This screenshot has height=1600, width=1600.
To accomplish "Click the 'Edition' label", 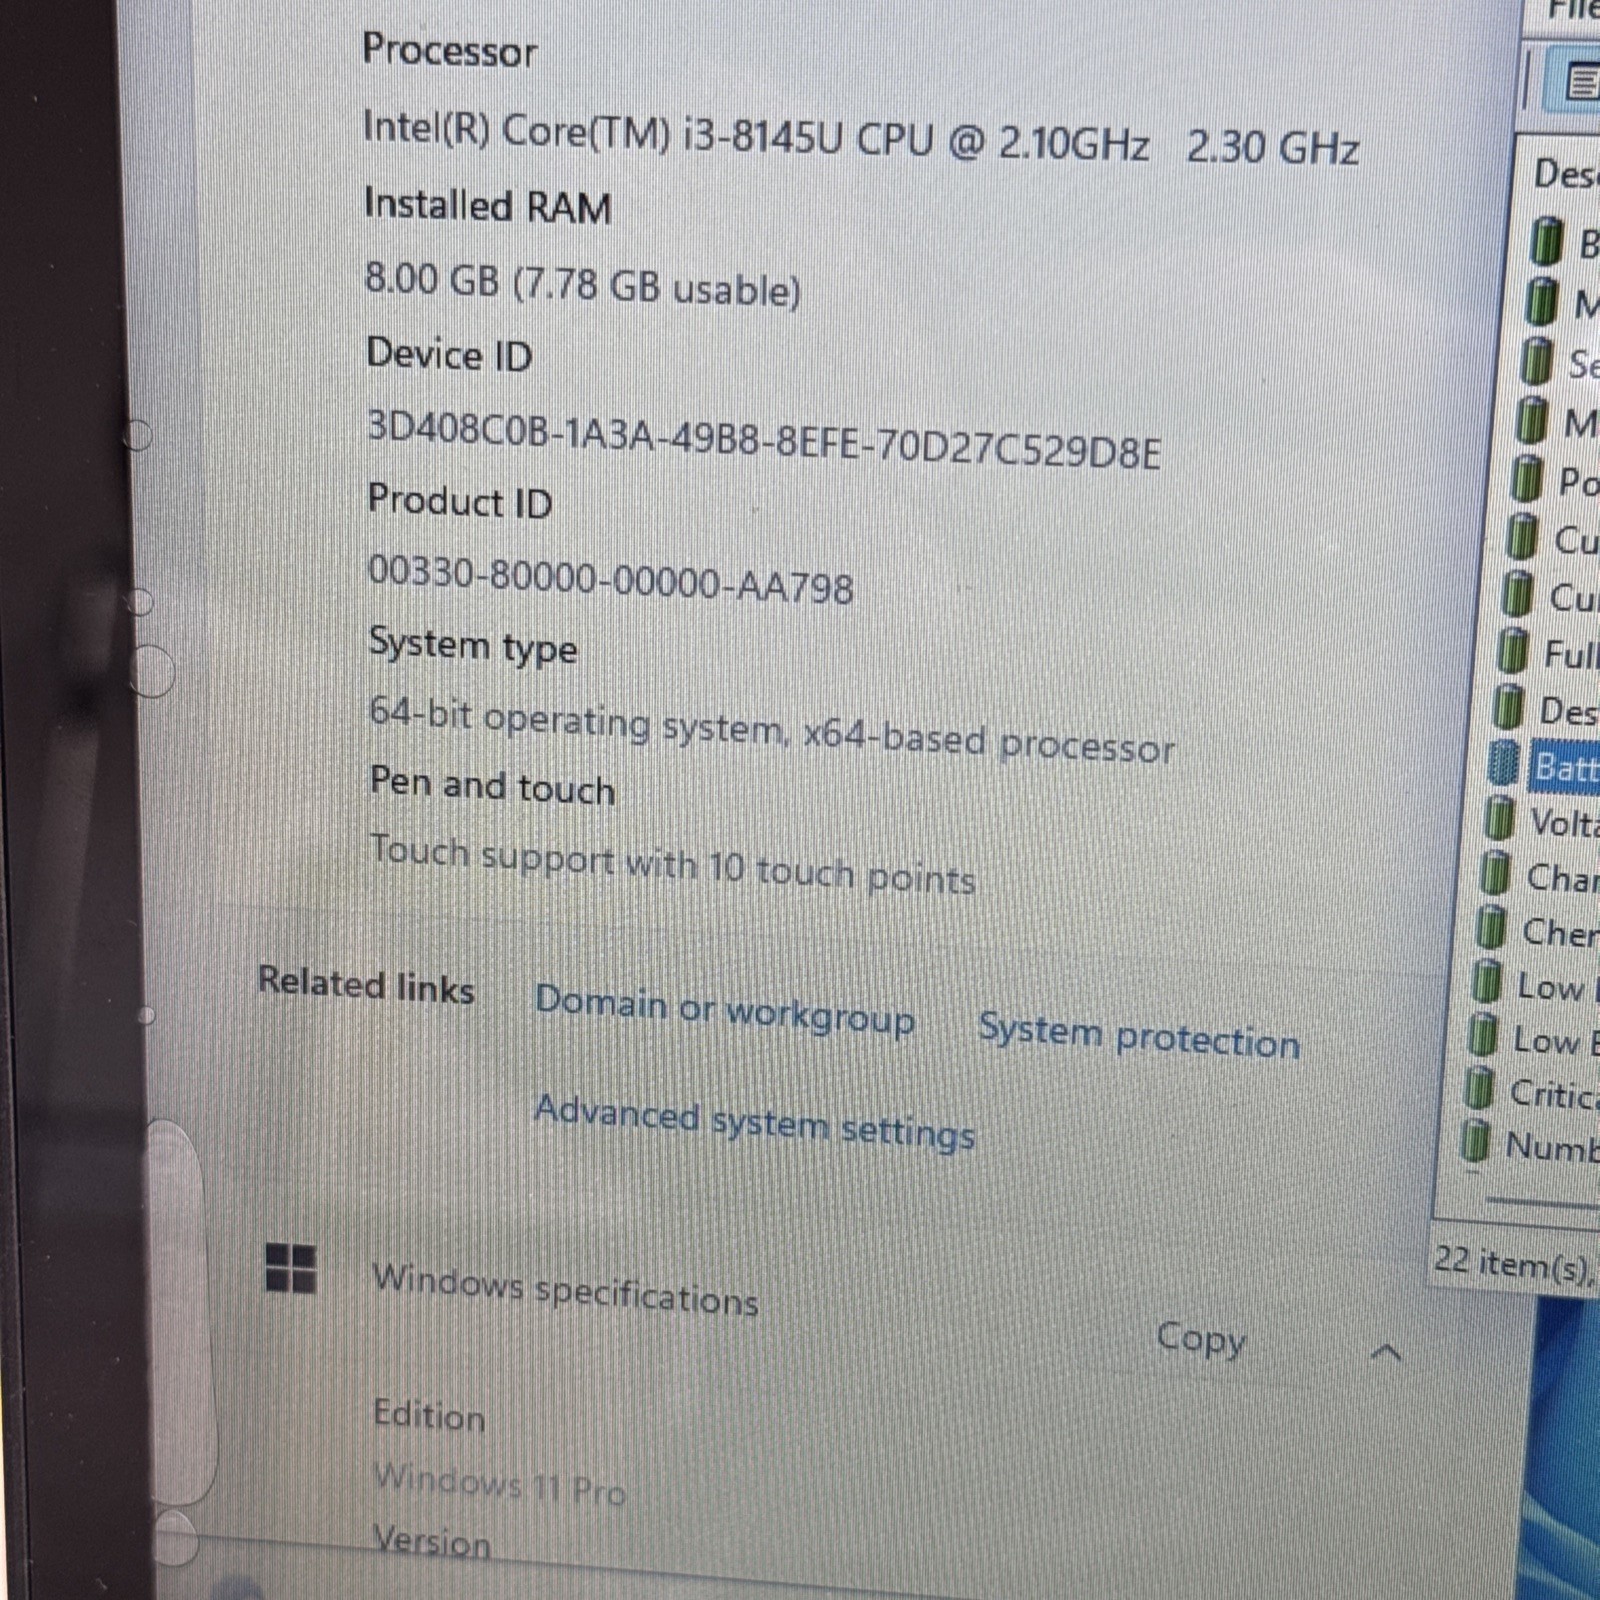I will point(429,1415).
